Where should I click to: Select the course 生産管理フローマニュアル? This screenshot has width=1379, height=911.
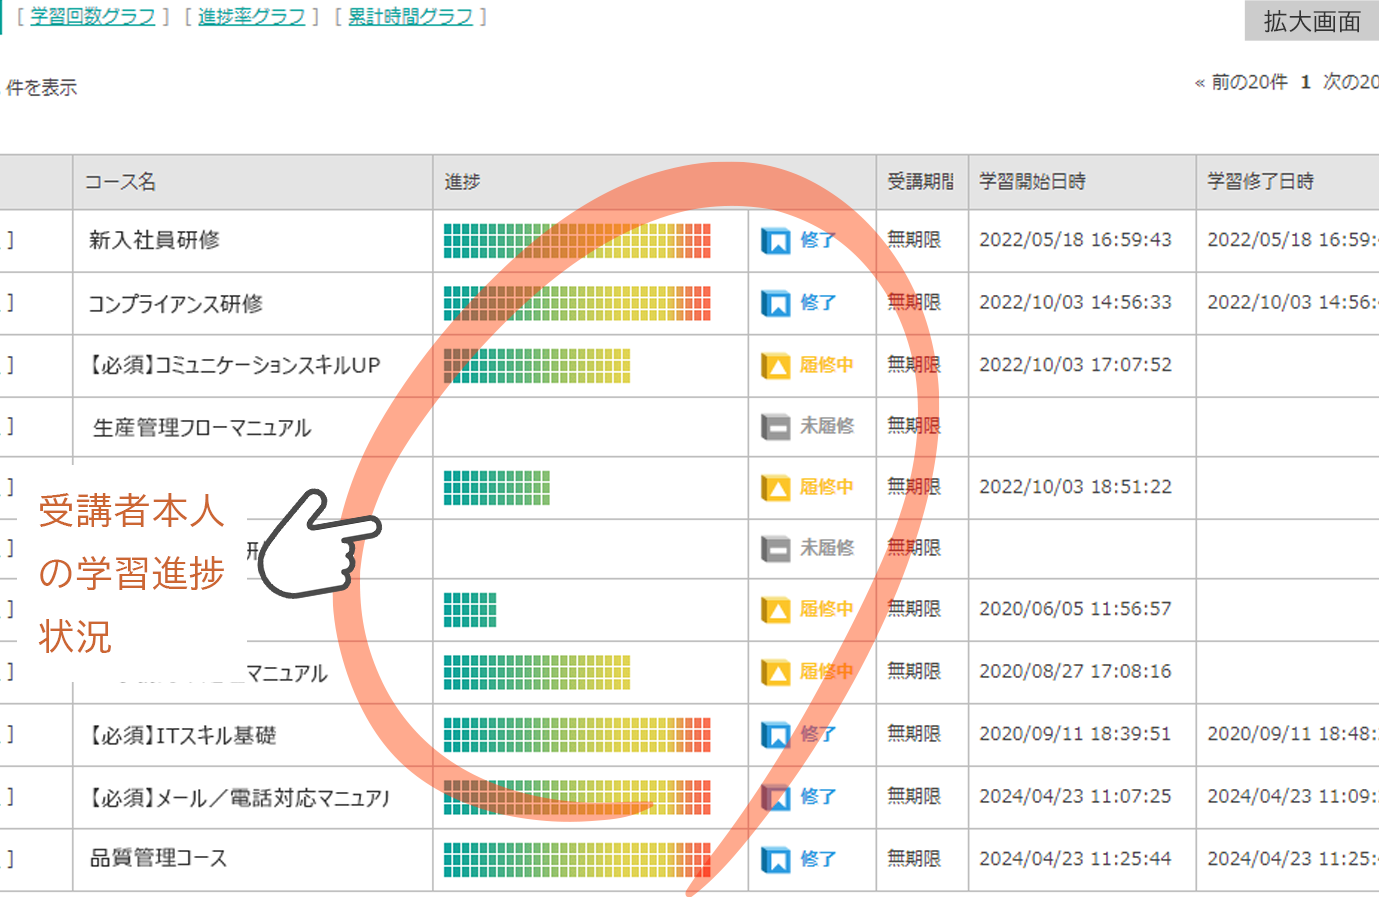[x=202, y=428]
